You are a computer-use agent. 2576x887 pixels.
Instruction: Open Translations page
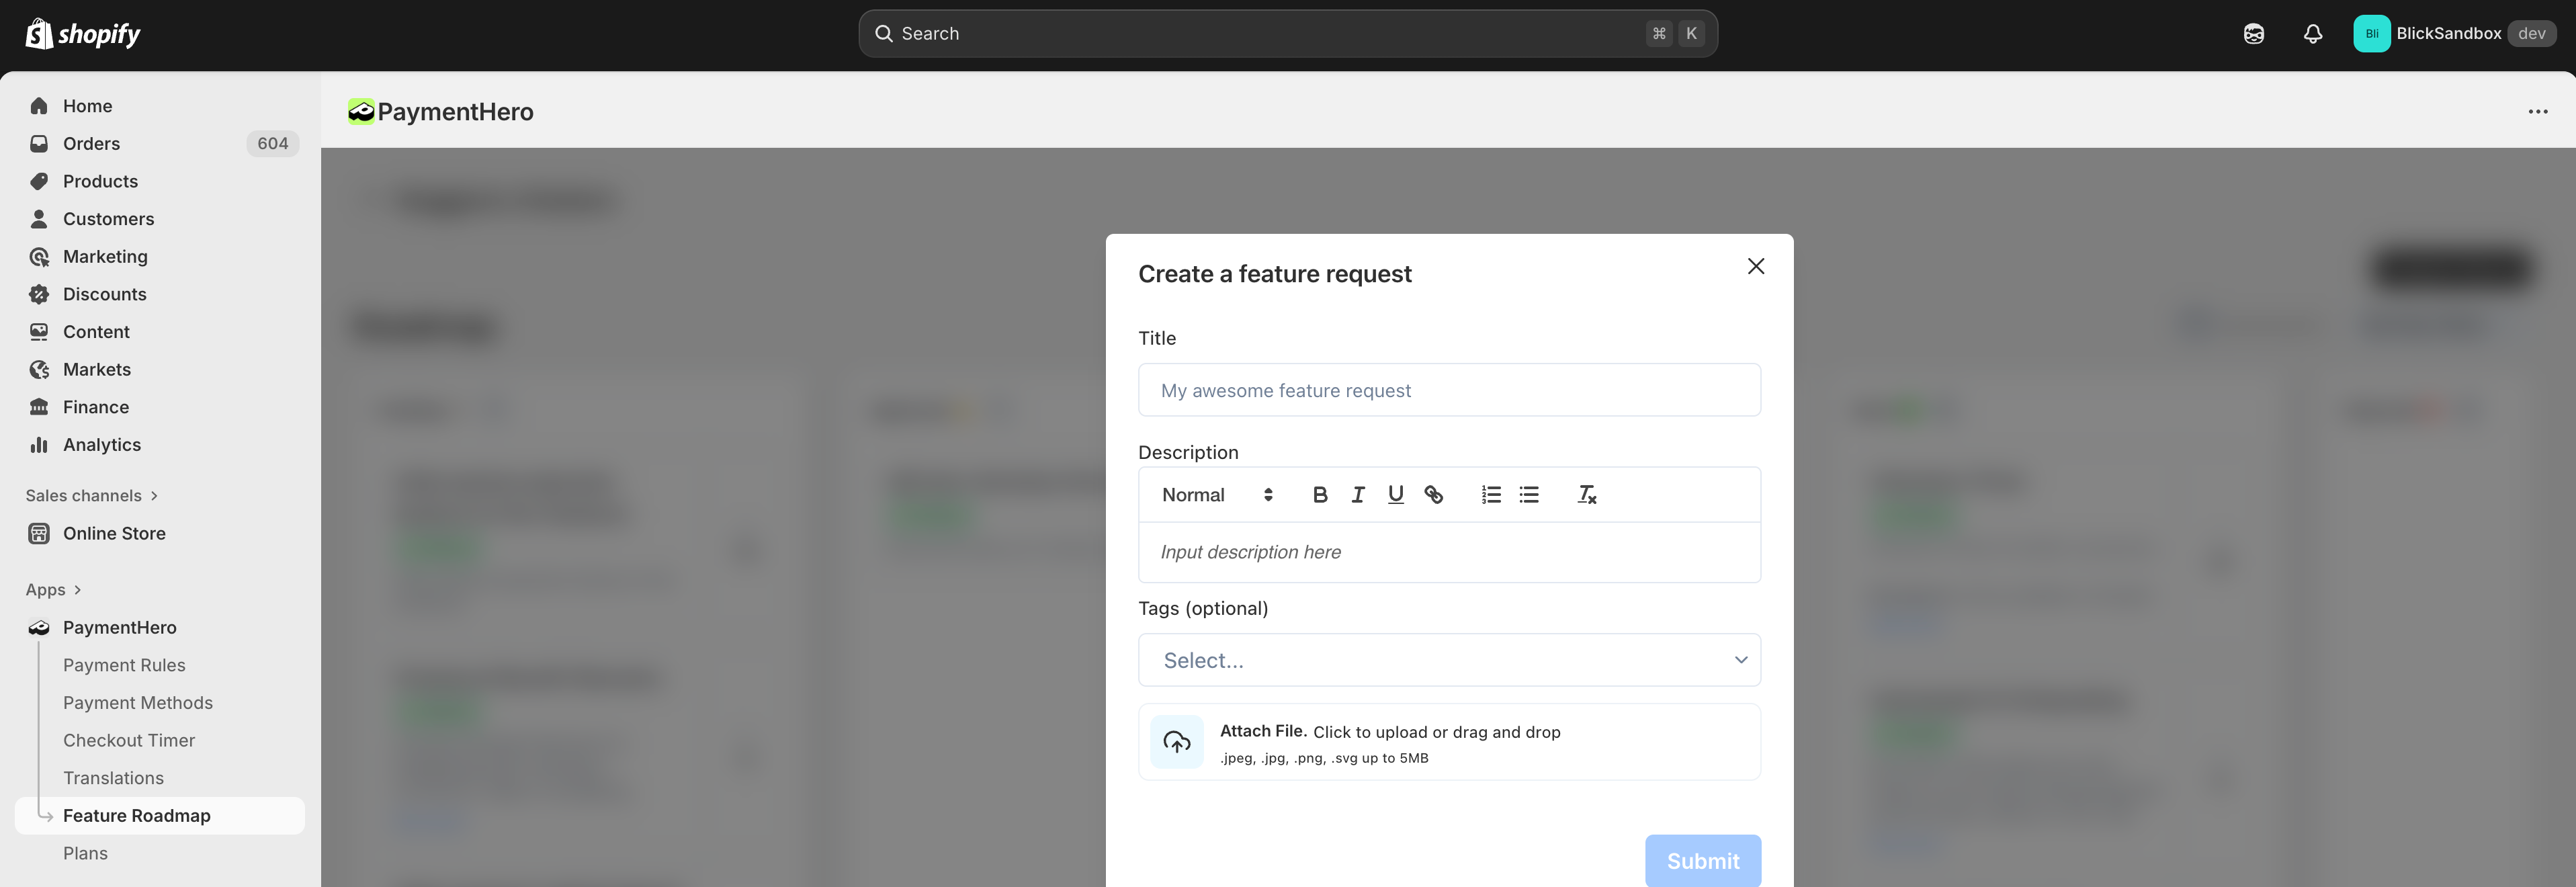[x=113, y=779]
